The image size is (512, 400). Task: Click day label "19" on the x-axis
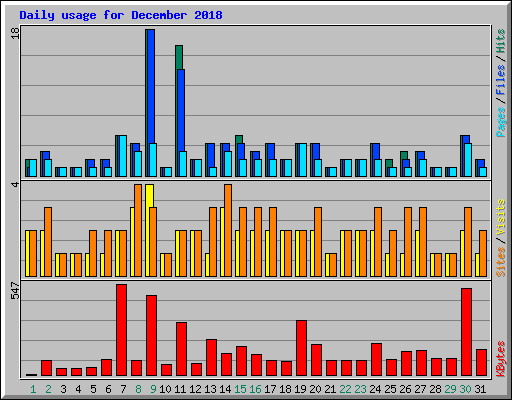coord(300,389)
